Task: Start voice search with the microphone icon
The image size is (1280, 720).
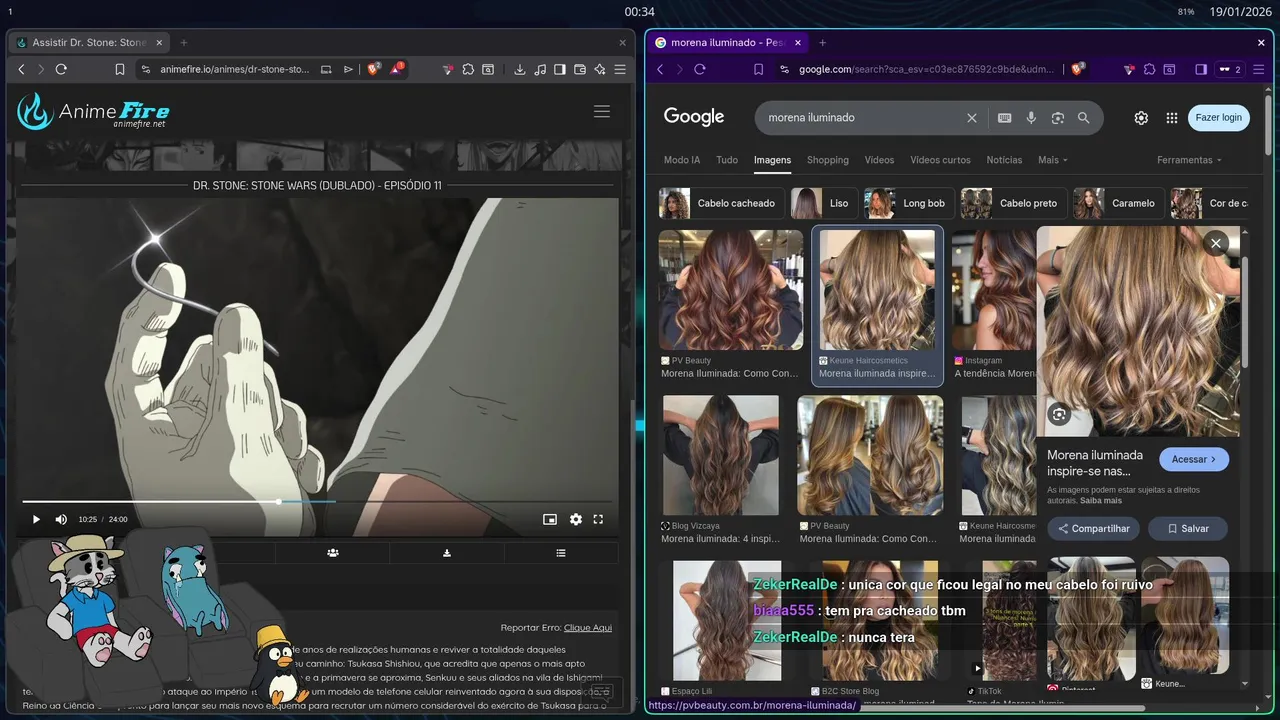Action: pyautogui.click(x=1031, y=117)
